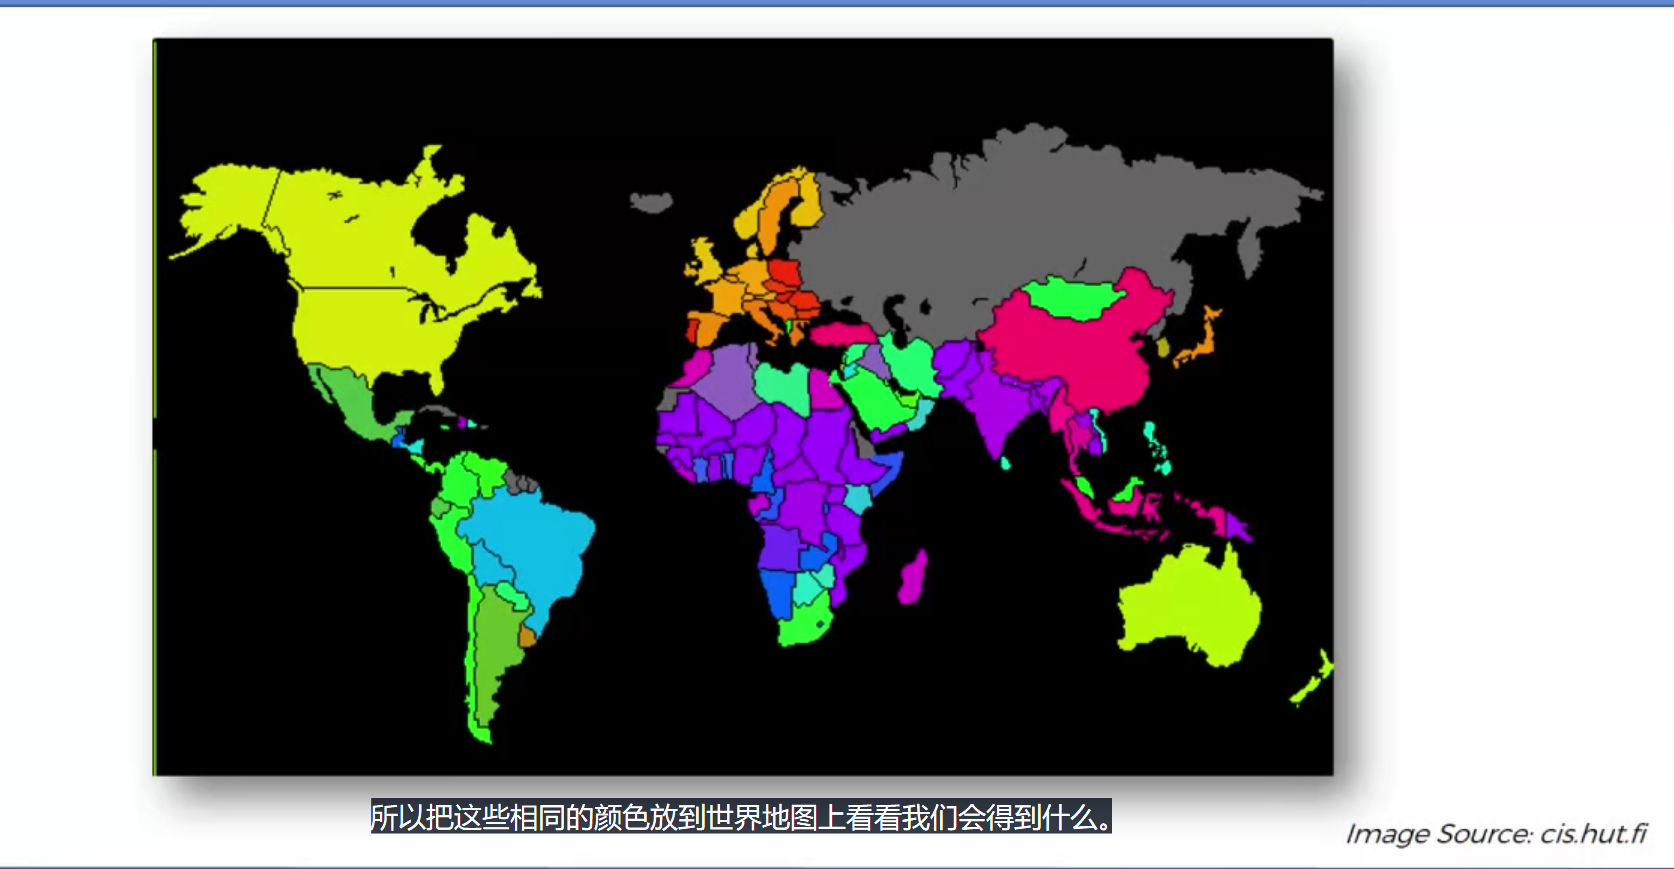Select the yellow-green New Zealand islands
The width and height of the screenshot is (1674, 869).
[1313, 680]
